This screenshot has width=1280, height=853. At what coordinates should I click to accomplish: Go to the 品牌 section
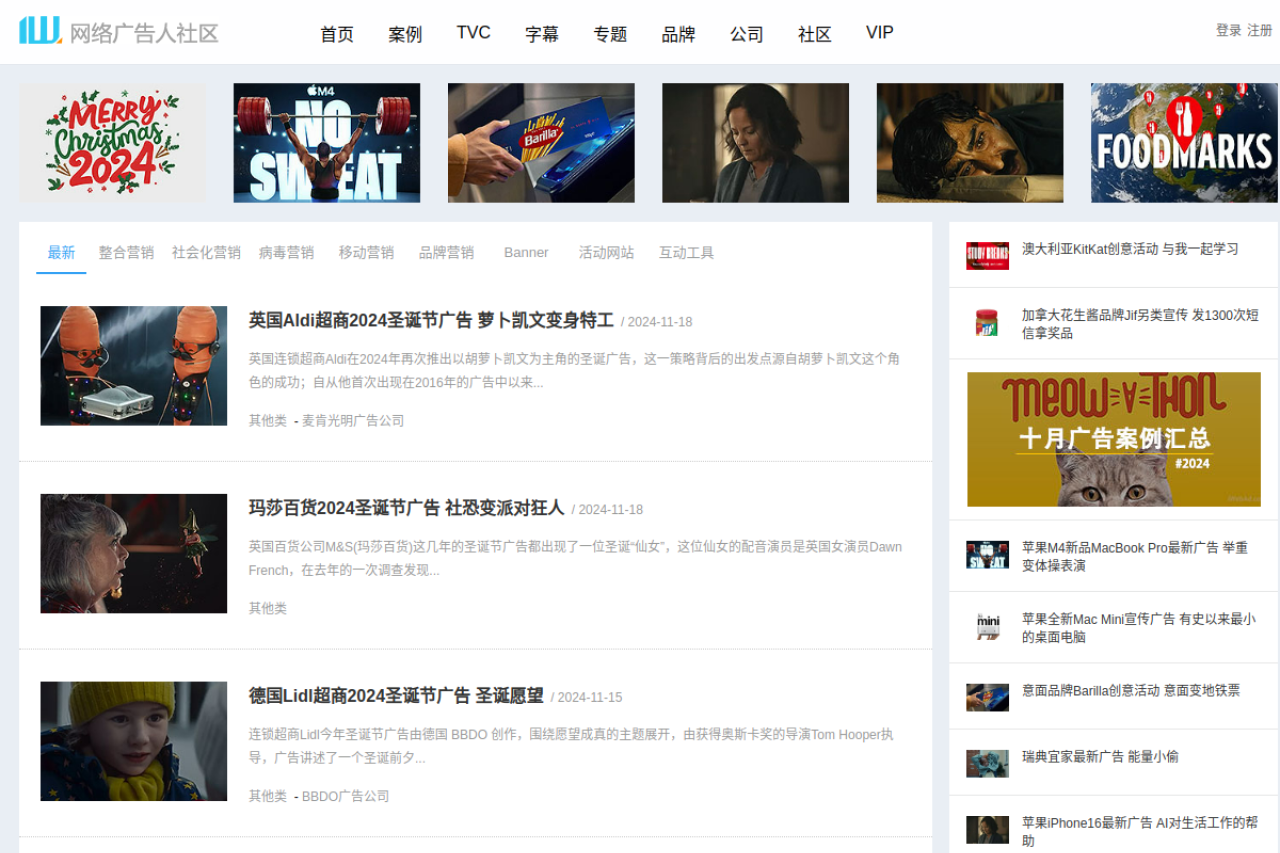(678, 34)
